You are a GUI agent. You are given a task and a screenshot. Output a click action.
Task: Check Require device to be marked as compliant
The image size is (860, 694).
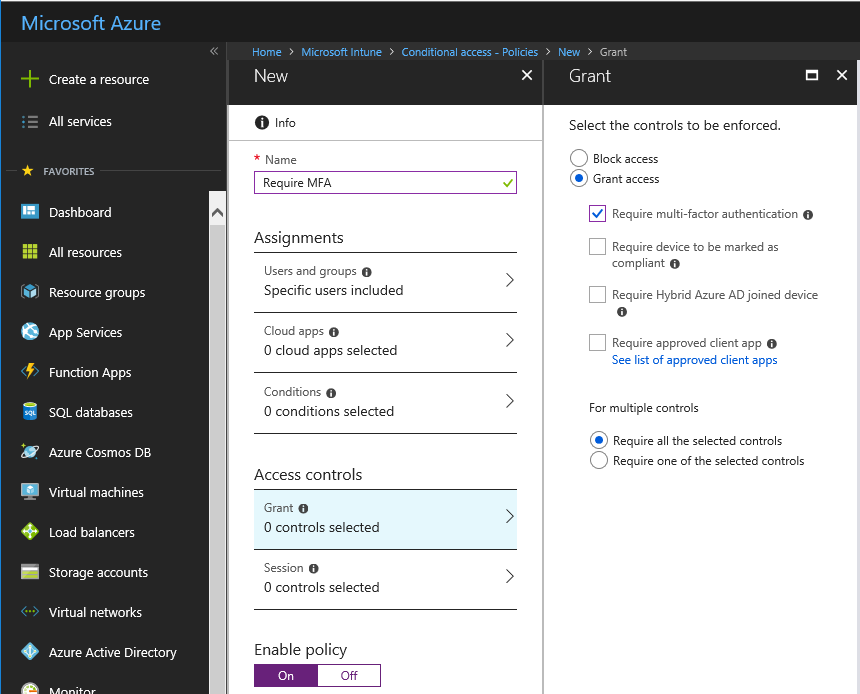(x=597, y=246)
